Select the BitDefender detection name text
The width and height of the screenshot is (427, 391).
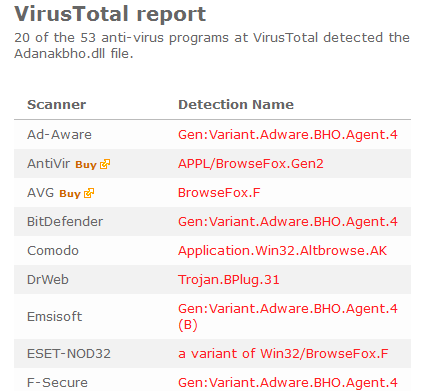[x=288, y=222]
